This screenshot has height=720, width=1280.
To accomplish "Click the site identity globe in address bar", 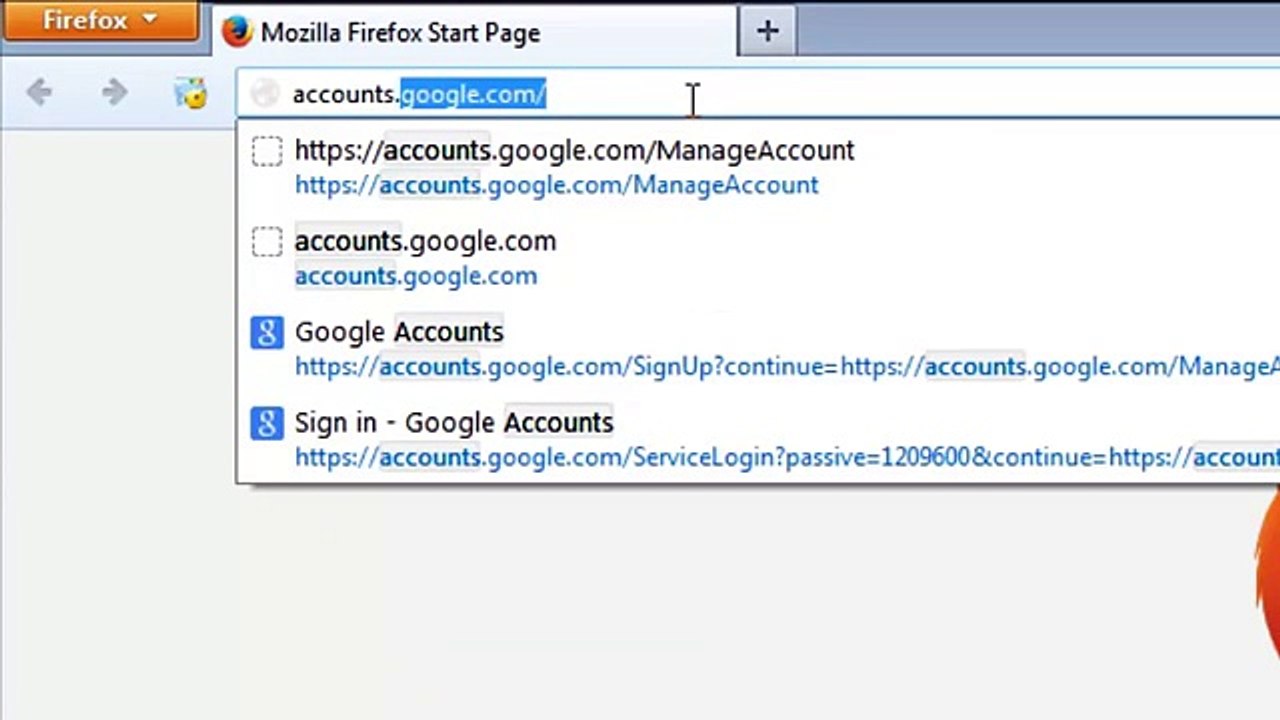I will tap(265, 94).
